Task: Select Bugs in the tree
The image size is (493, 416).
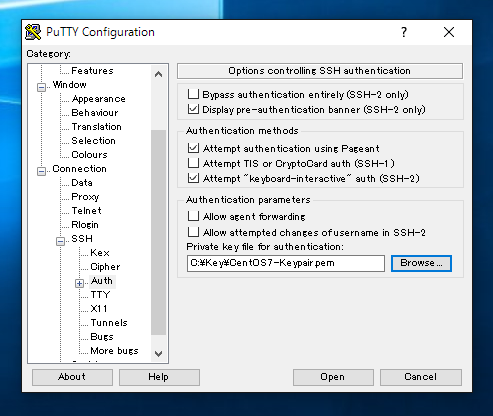Action: pos(102,337)
